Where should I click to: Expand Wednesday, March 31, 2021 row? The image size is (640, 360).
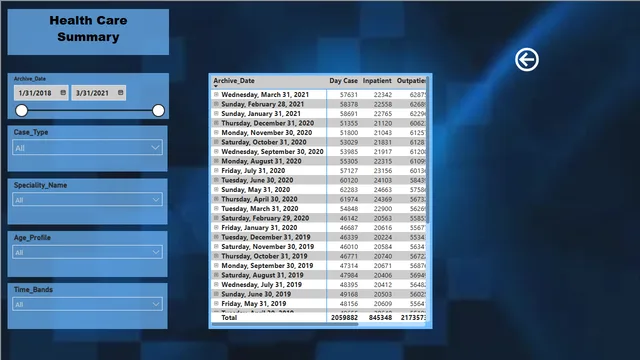click(x=216, y=94)
